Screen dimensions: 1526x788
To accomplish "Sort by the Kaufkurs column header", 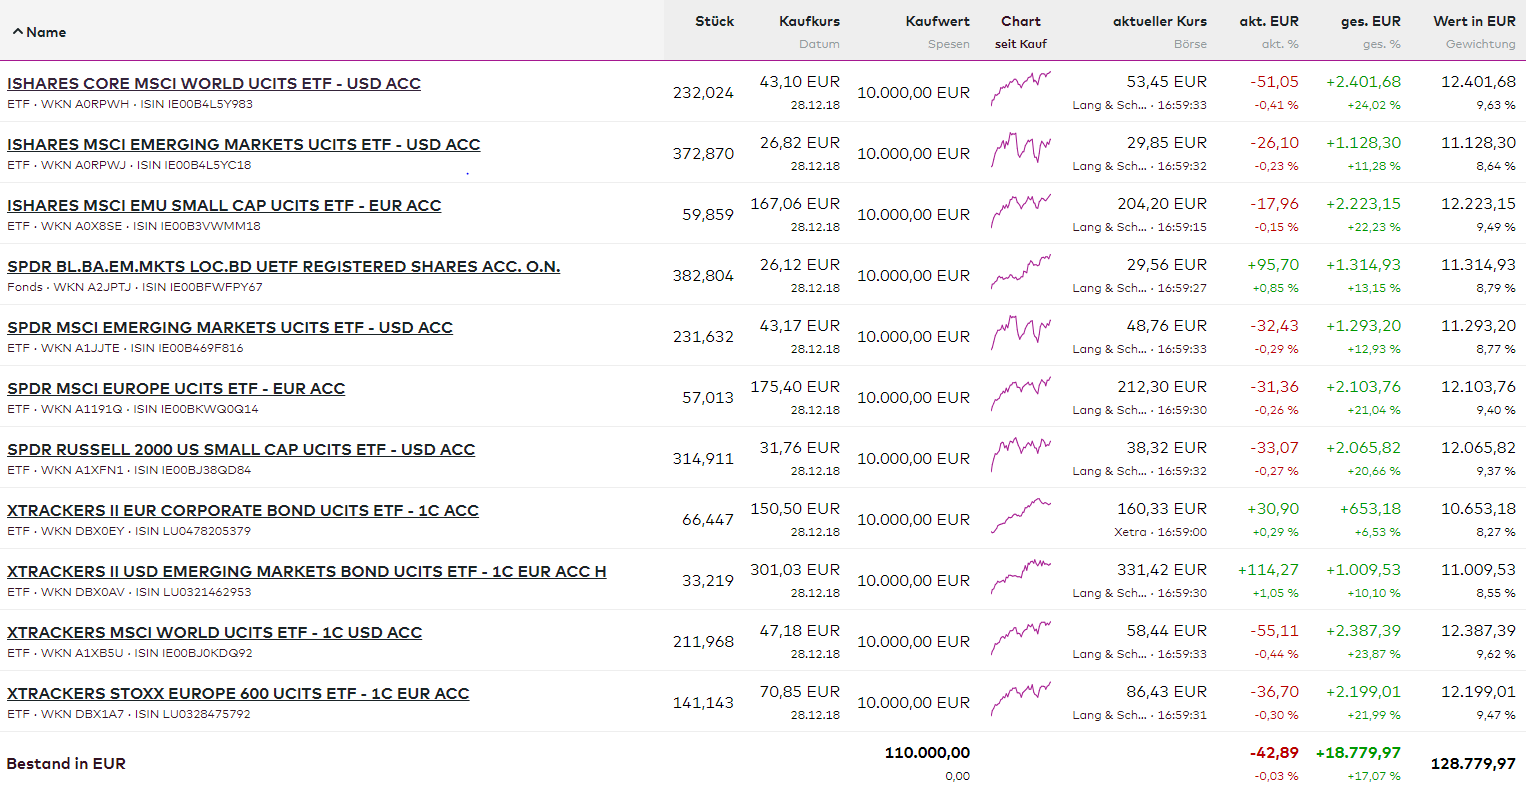I will 809,21.
